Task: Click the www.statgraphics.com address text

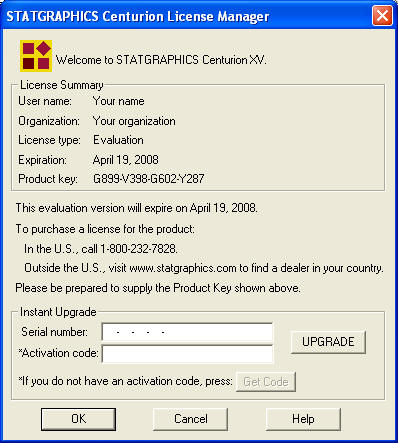Action: pos(183,268)
